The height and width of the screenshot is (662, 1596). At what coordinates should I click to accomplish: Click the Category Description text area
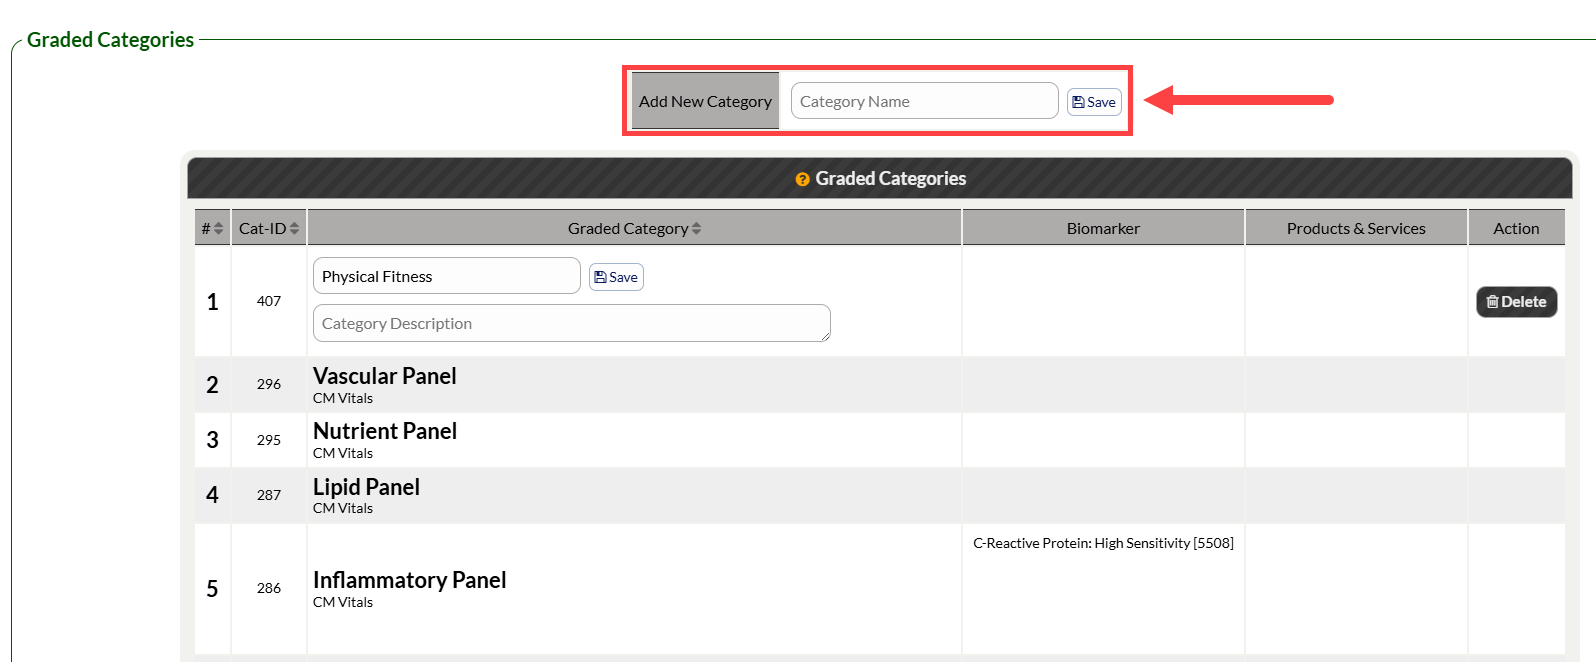coord(571,323)
